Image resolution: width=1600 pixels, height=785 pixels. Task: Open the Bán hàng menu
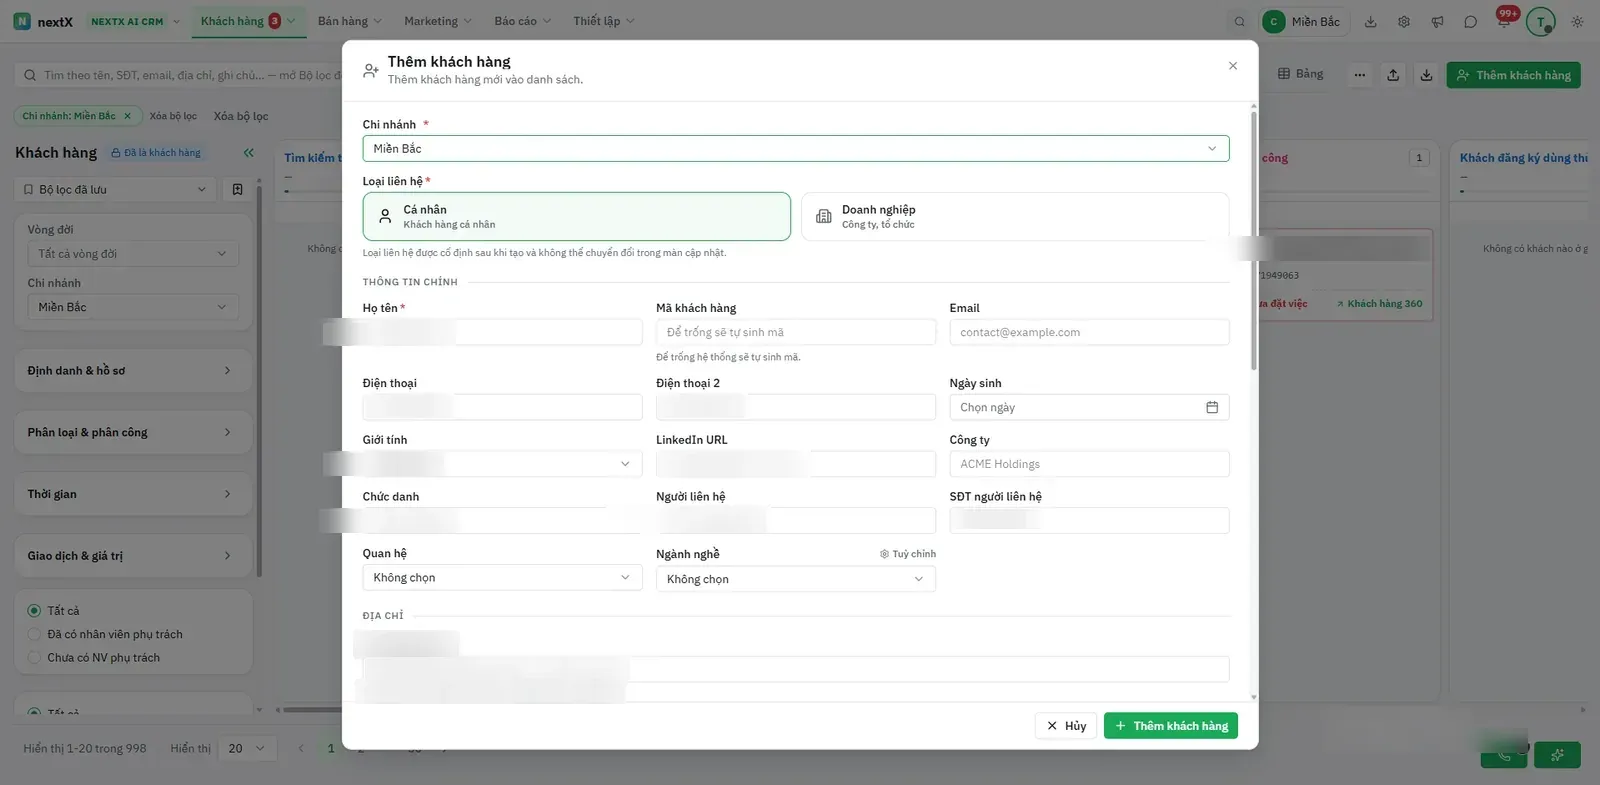click(x=349, y=21)
